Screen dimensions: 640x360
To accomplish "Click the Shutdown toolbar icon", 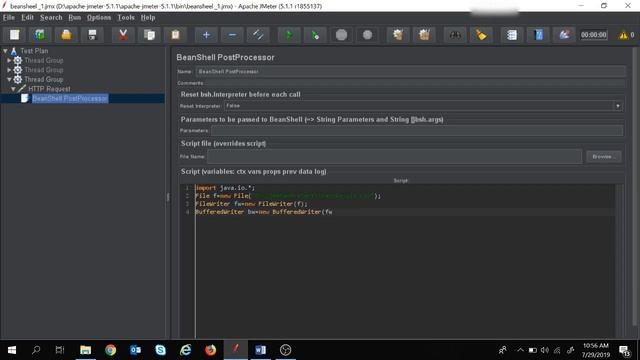I will 367,35.
